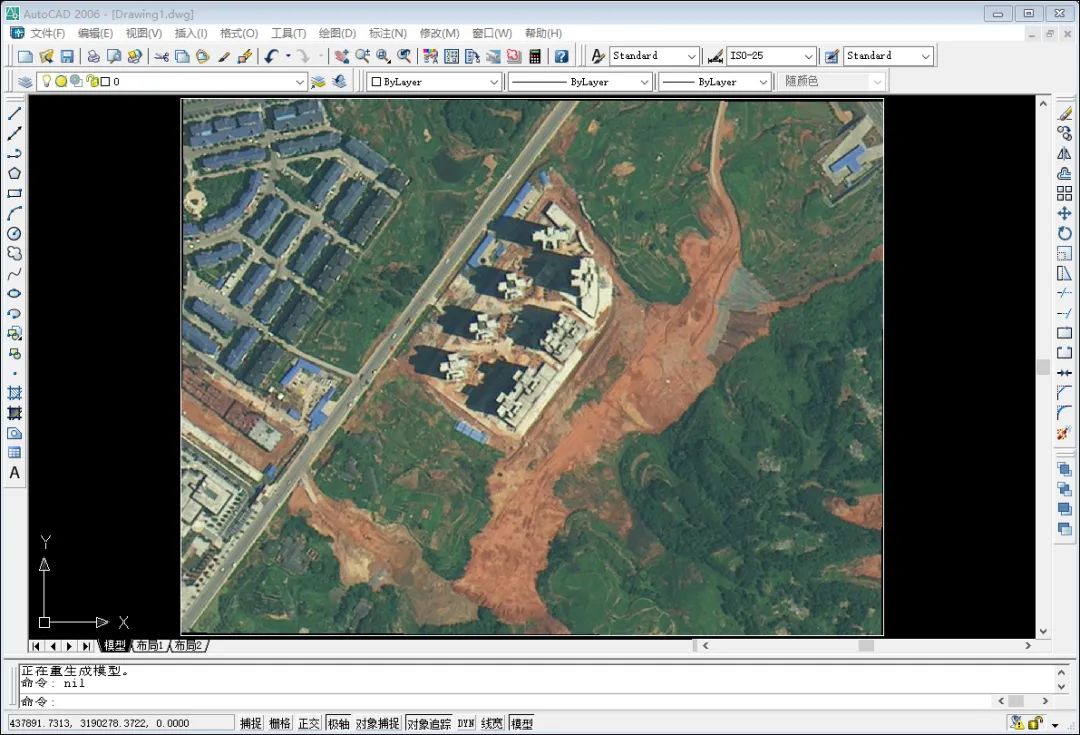Viewport: 1080px width, 735px height.
Task: Open the 绘图(D) menu
Action: pos(337,33)
